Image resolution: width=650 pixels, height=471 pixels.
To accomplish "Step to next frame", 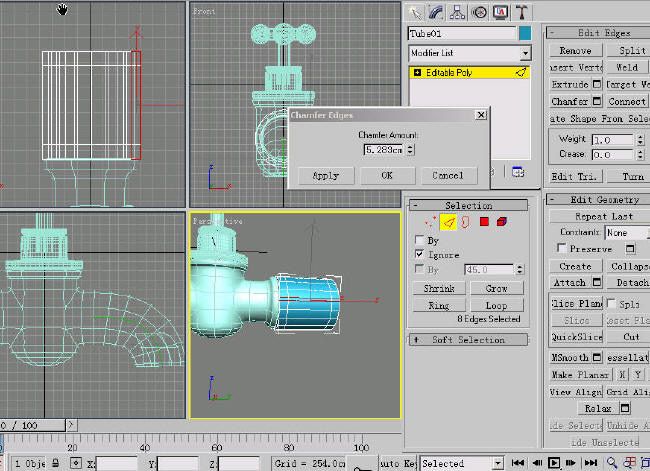I will (x=571, y=463).
